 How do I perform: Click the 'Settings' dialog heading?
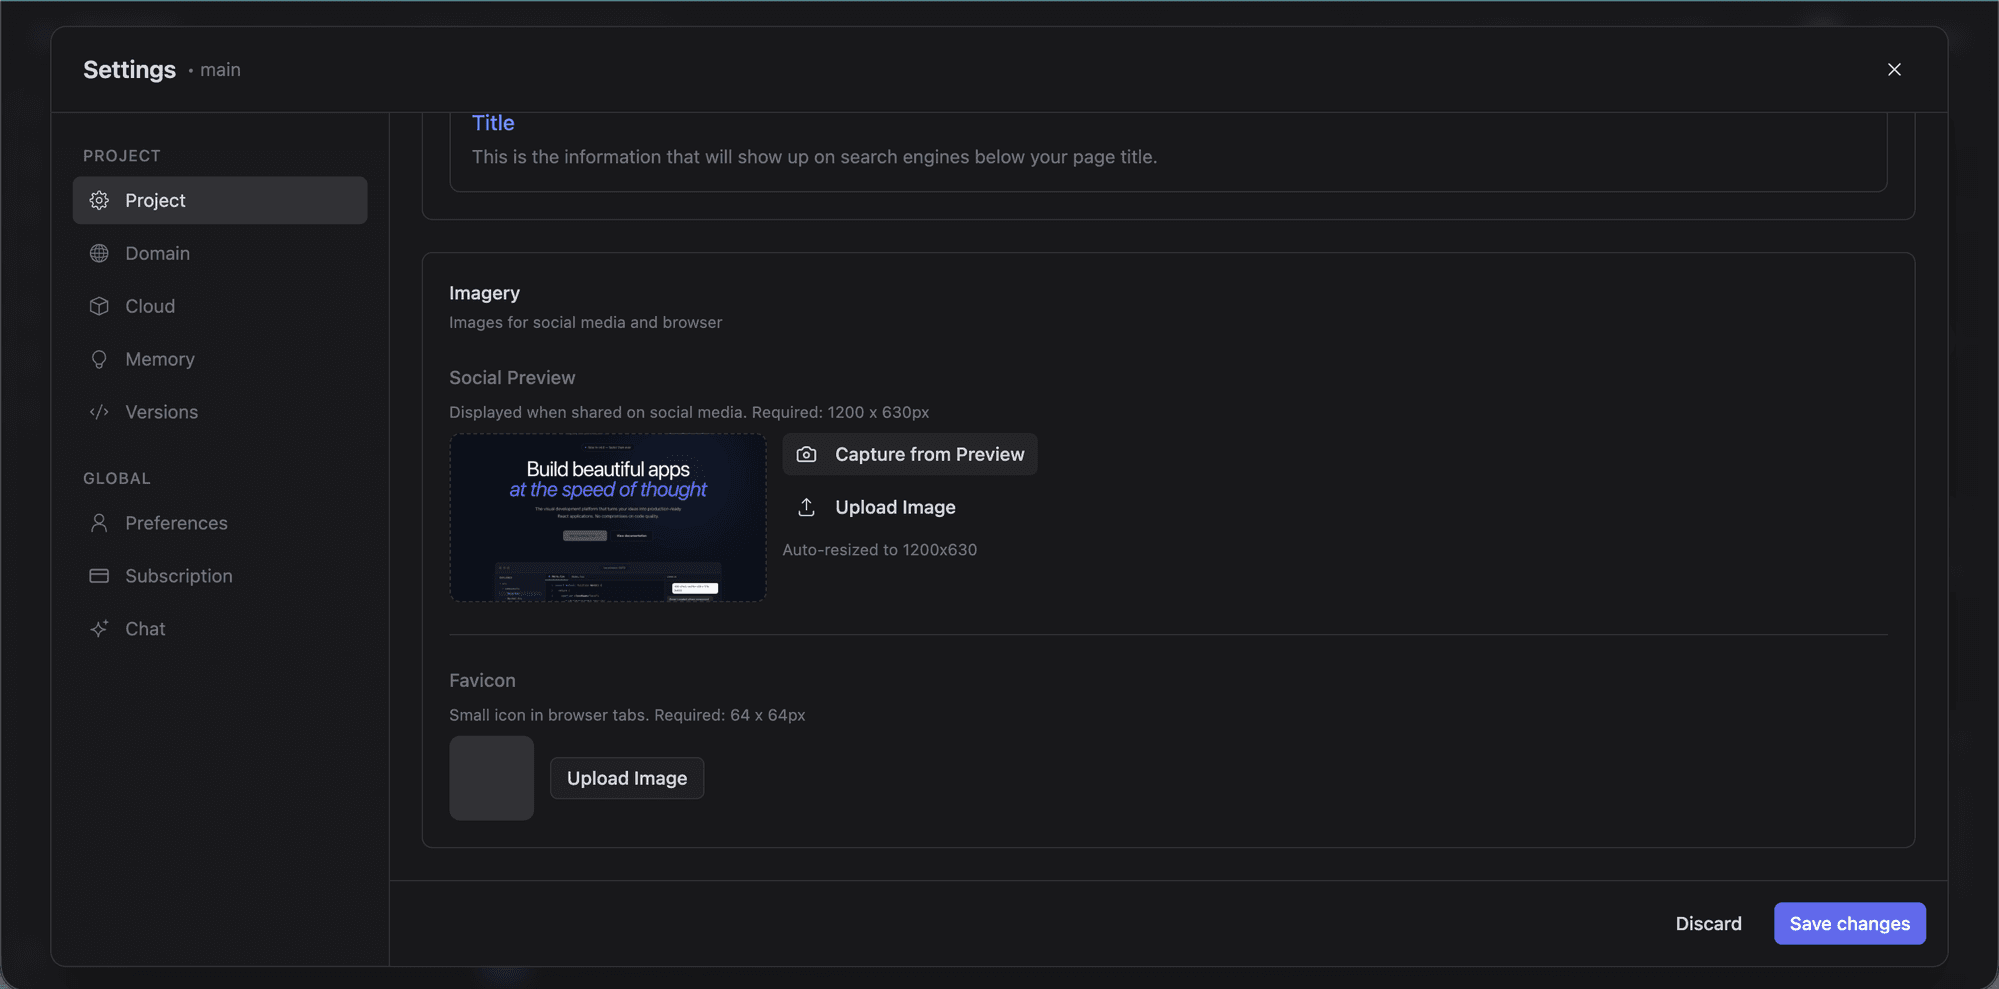tap(129, 69)
